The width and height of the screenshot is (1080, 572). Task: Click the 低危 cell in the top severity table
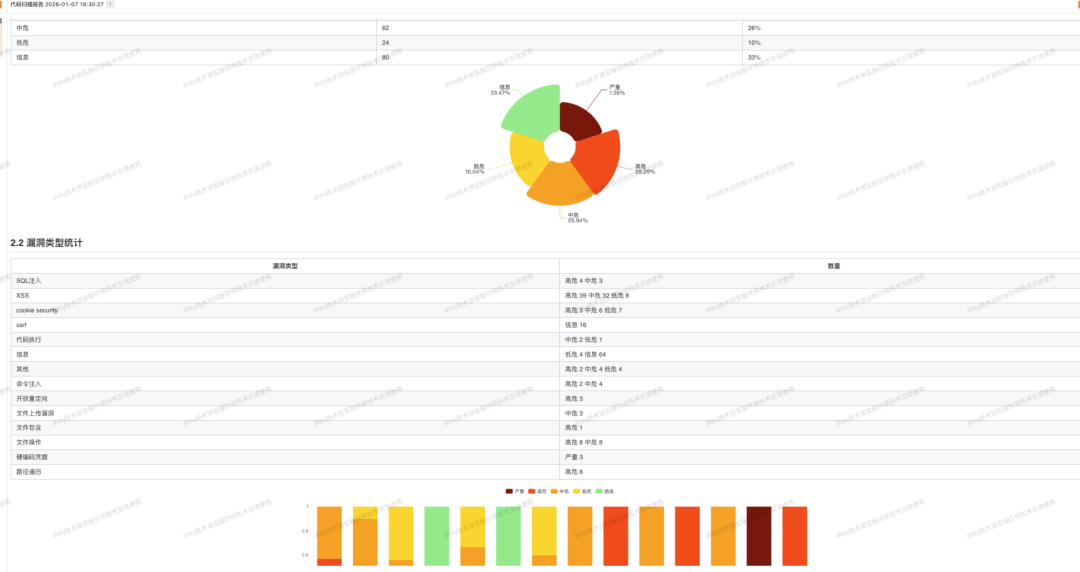coord(194,43)
